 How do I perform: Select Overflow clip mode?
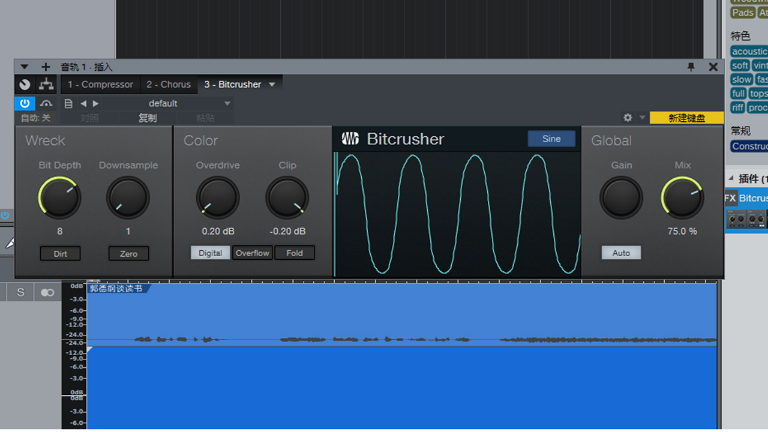[252, 253]
